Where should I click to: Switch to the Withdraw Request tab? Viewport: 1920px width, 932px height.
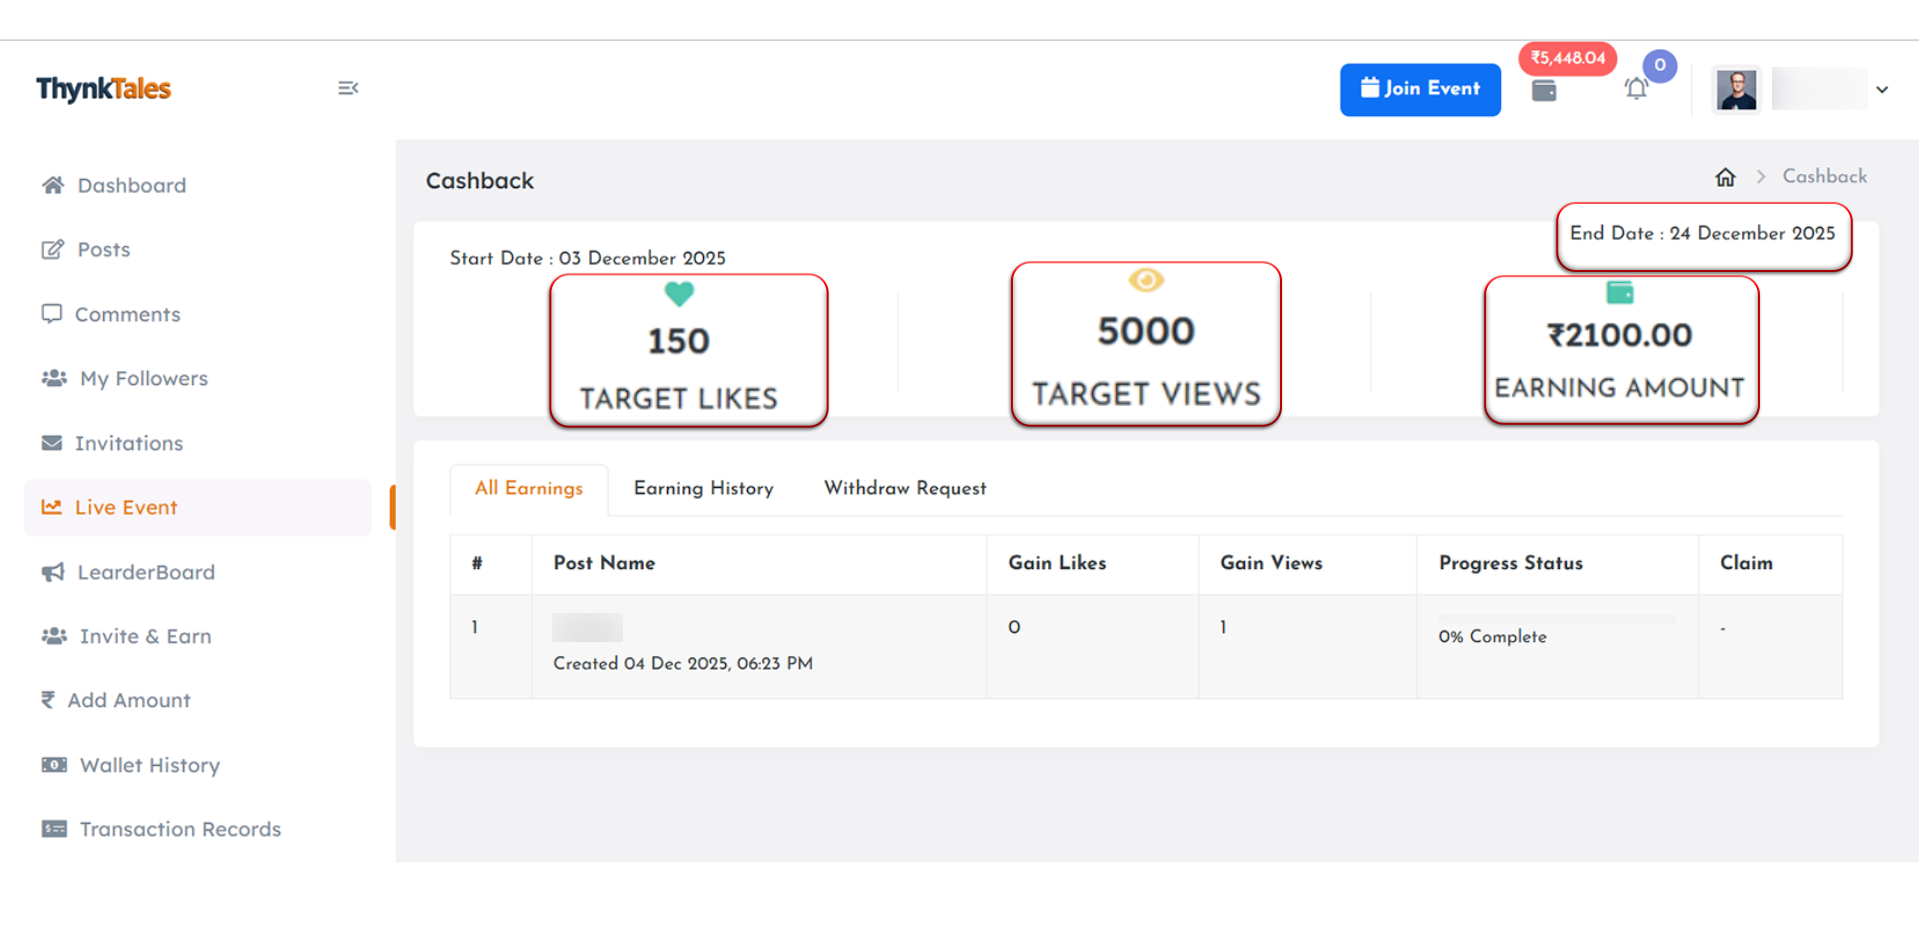point(904,488)
